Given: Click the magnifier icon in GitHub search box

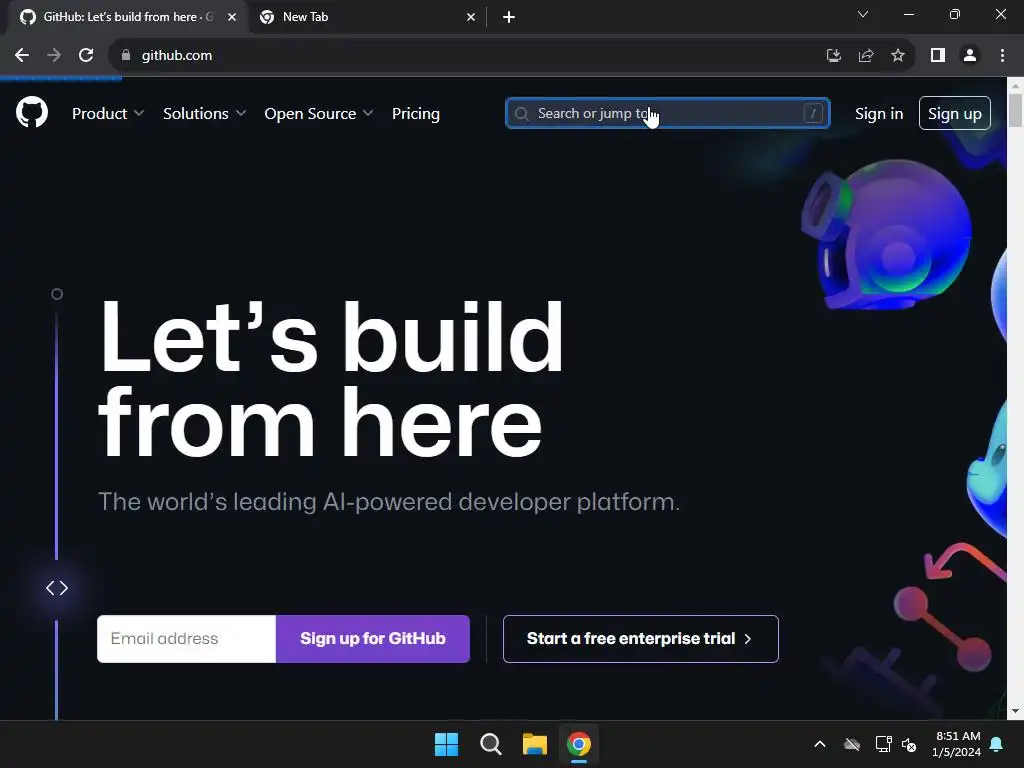Looking at the screenshot, I should coord(521,114).
